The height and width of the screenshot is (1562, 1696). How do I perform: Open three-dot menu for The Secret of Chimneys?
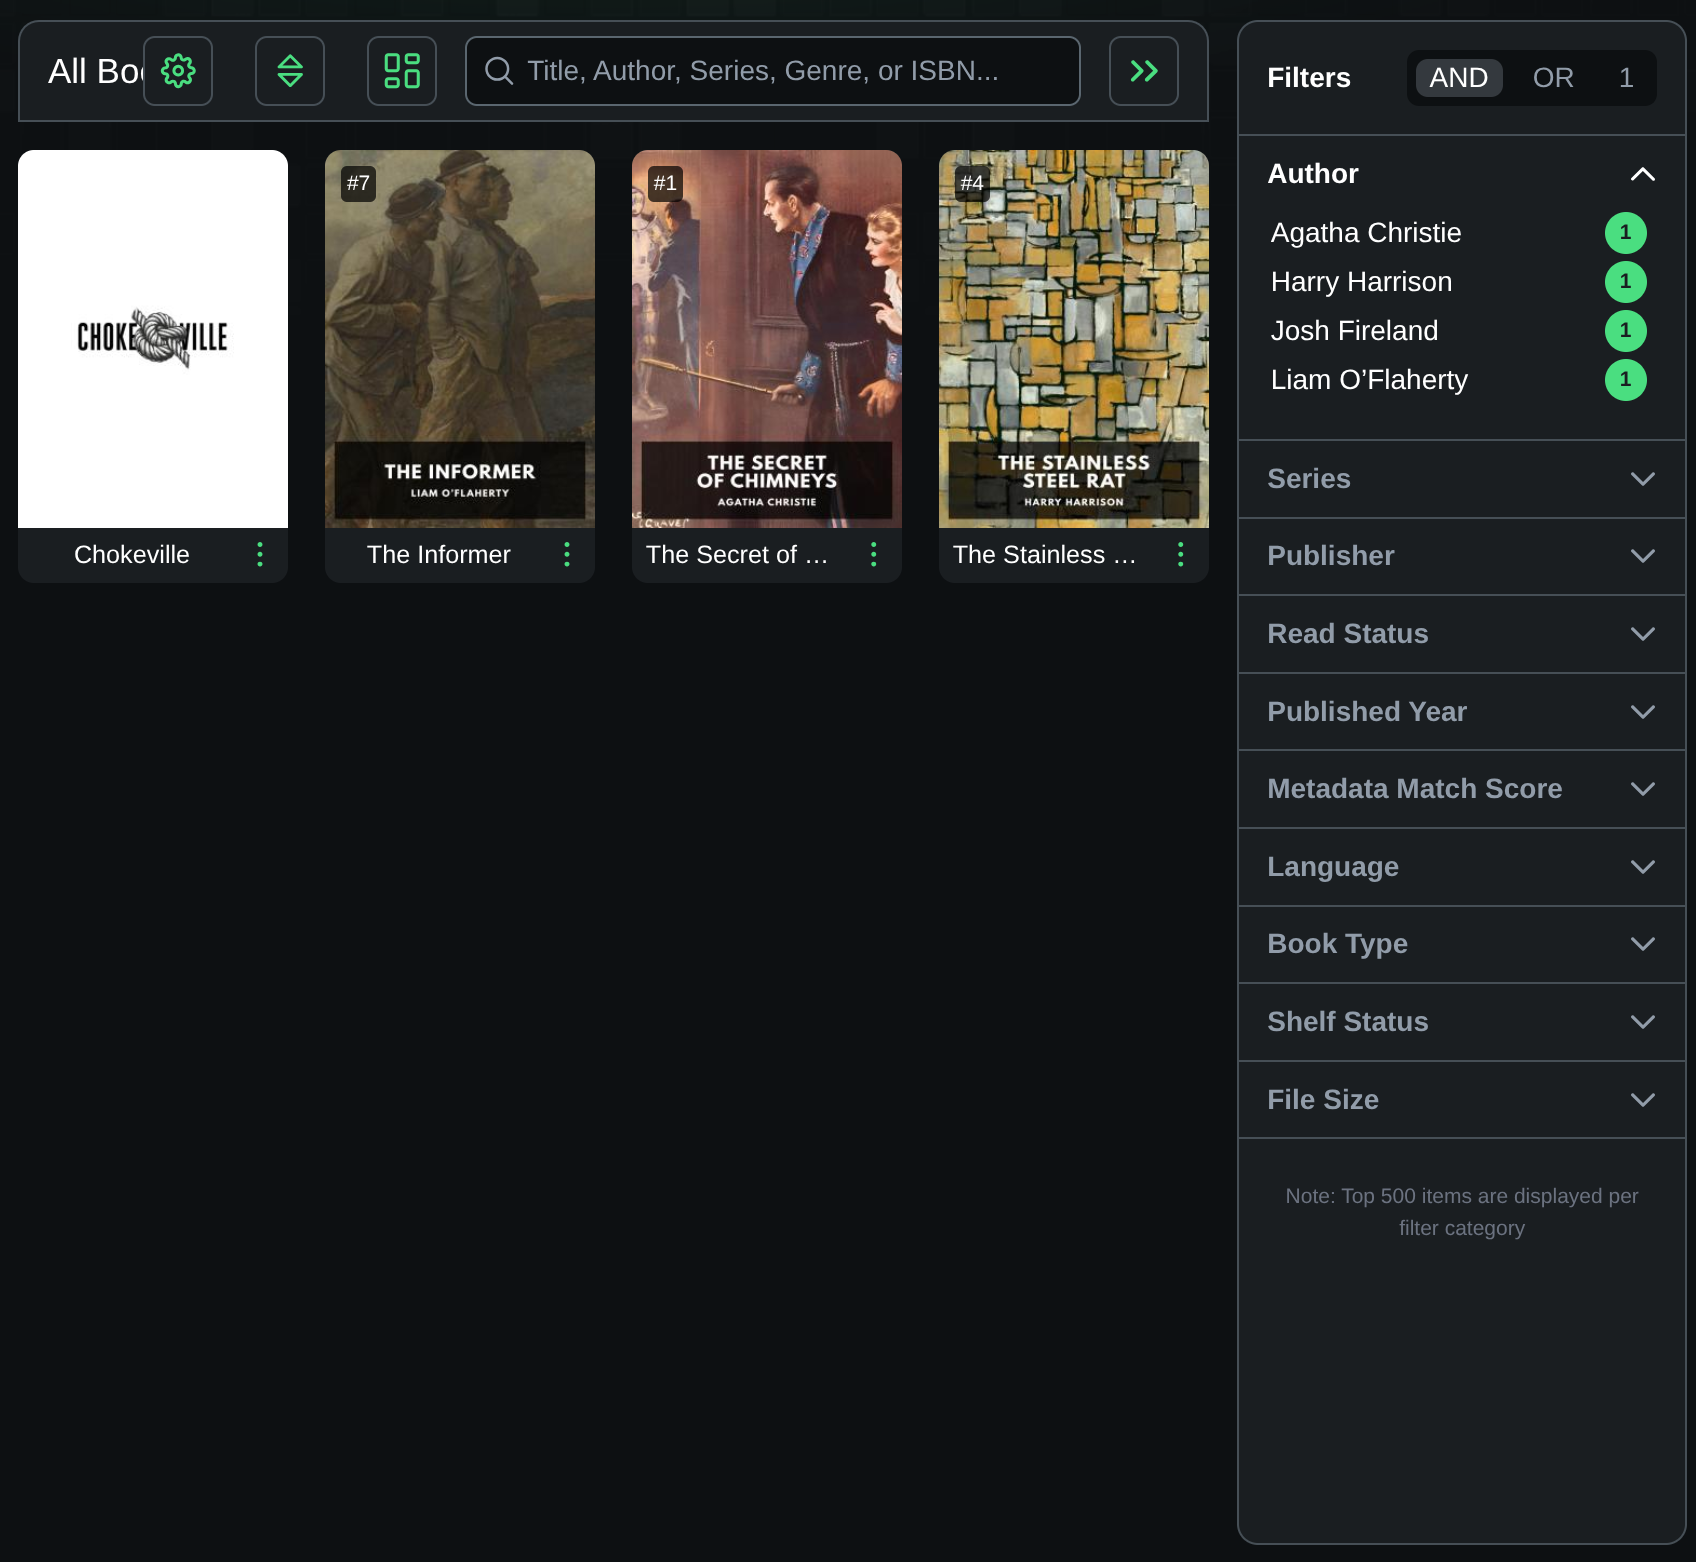874,555
